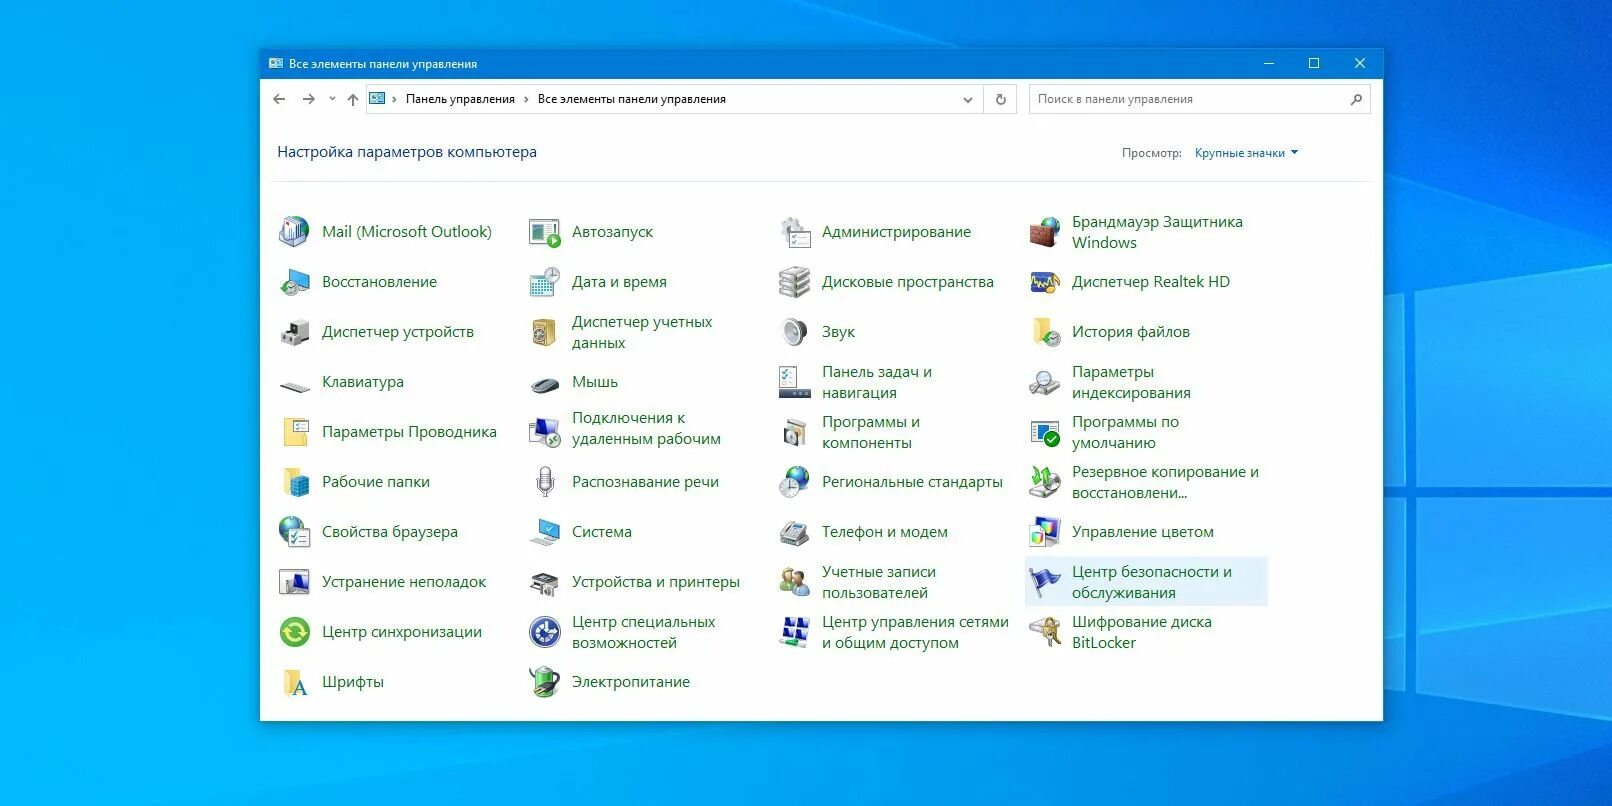Click the Управление цветом icon

pos(1044,532)
